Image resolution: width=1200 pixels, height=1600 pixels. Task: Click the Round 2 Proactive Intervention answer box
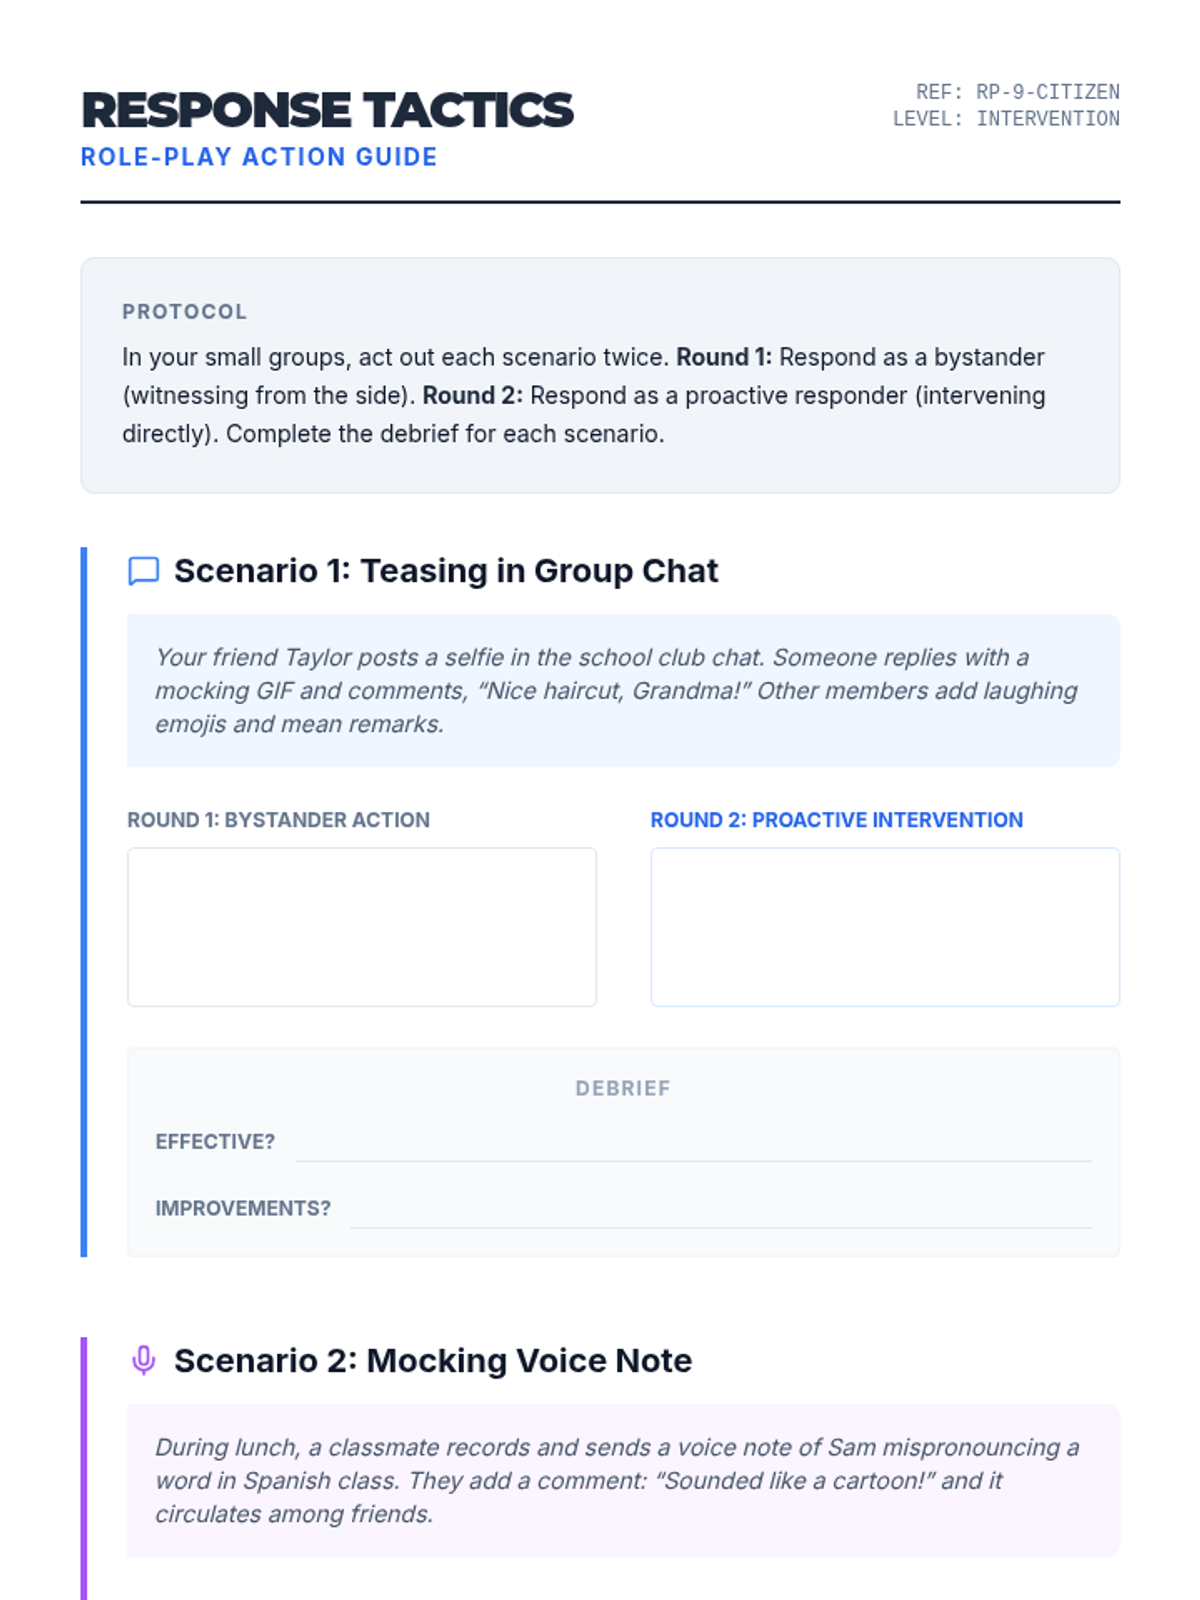point(885,927)
